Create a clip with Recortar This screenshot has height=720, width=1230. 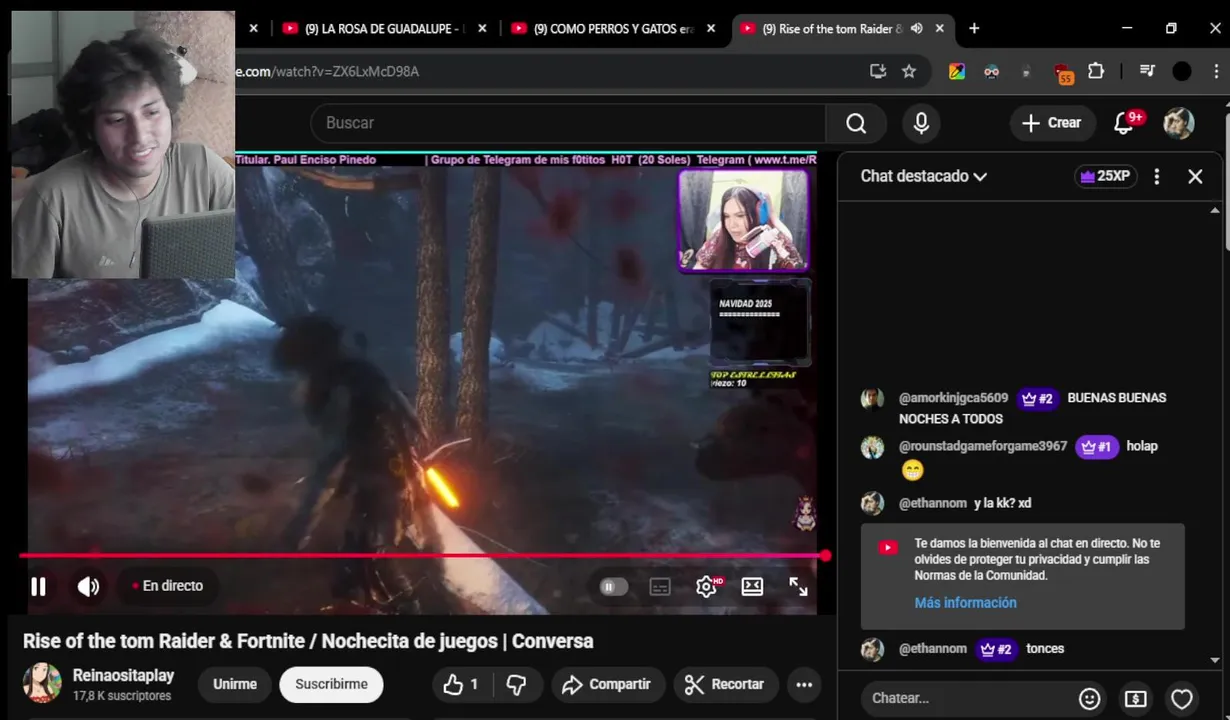[725, 684]
